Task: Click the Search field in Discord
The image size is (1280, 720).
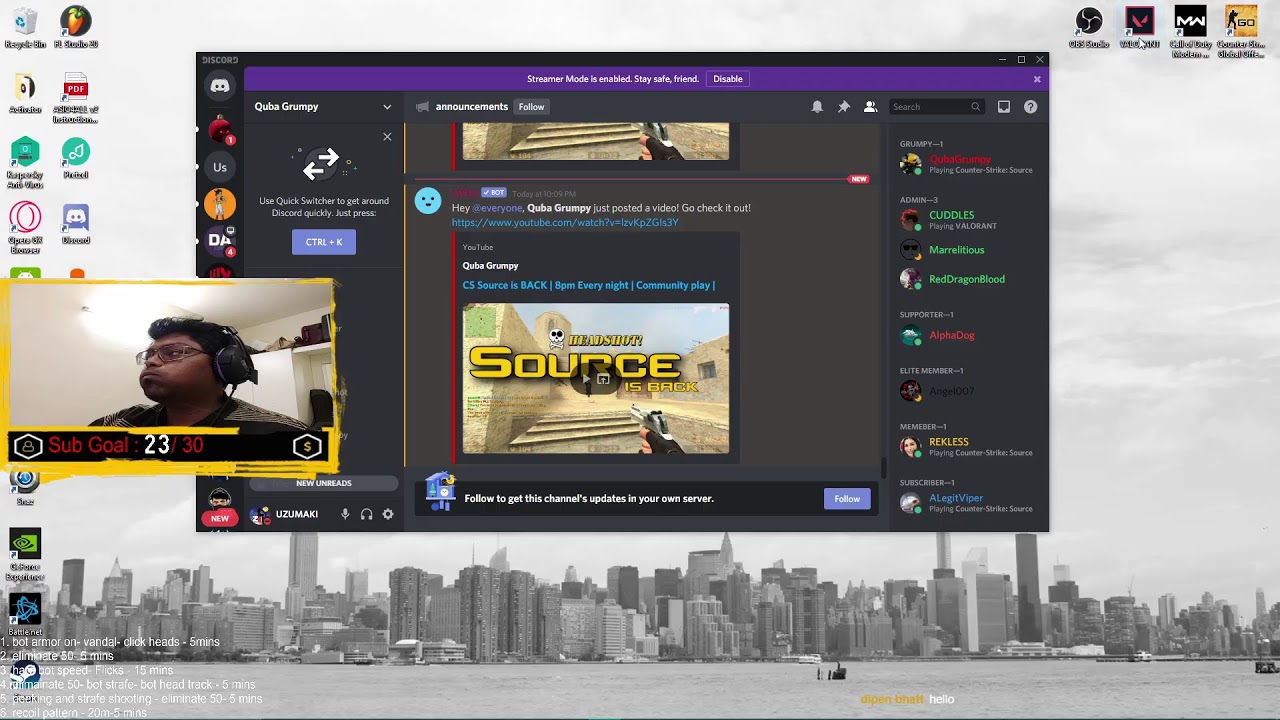Action: click(x=936, y=107)
